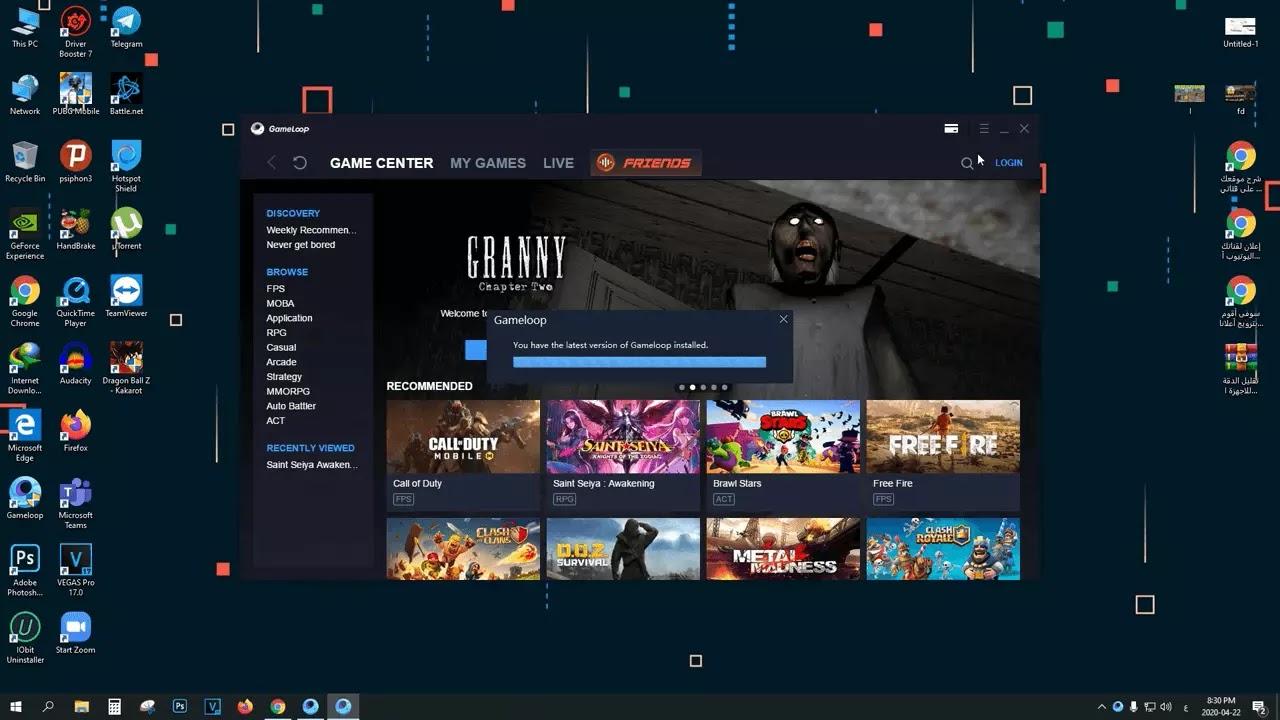This screenshot has width=1280, height=720.
Task: Select the Start Zoom desktop icon
Action: (76, 633)
